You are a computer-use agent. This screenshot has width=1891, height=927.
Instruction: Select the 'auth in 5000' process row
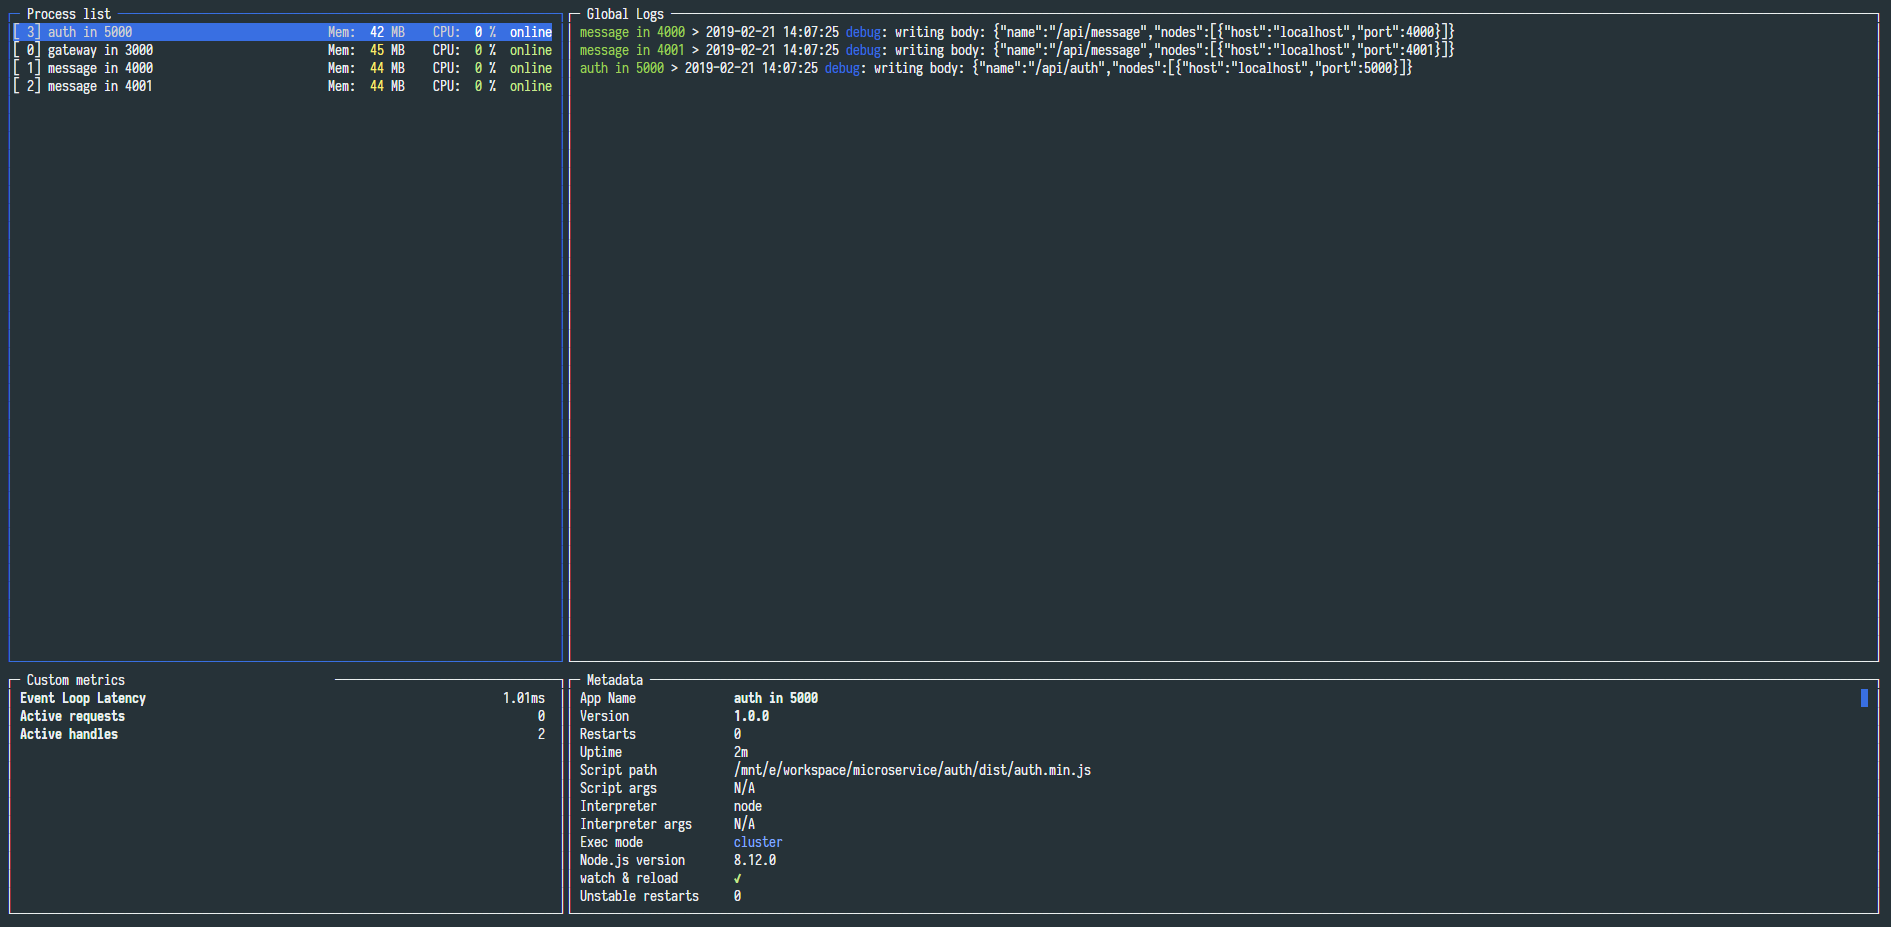pos(282,32)
